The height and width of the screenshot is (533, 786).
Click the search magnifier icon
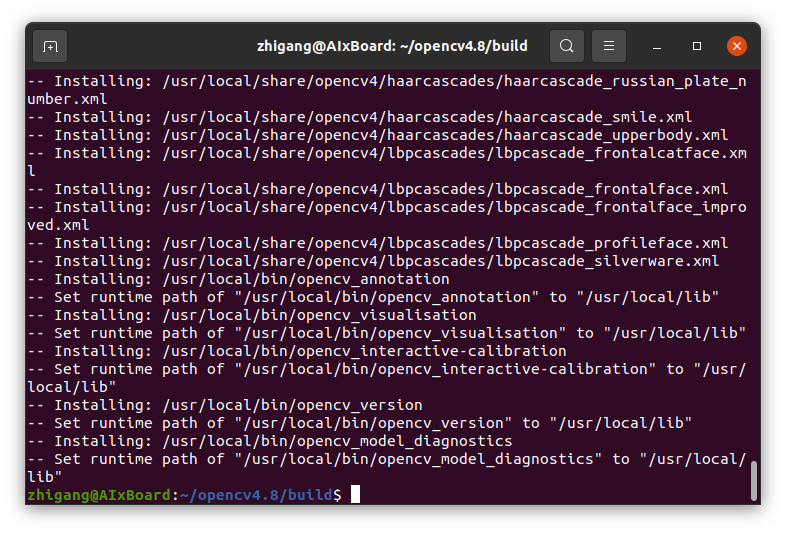(x=566, y=46)
